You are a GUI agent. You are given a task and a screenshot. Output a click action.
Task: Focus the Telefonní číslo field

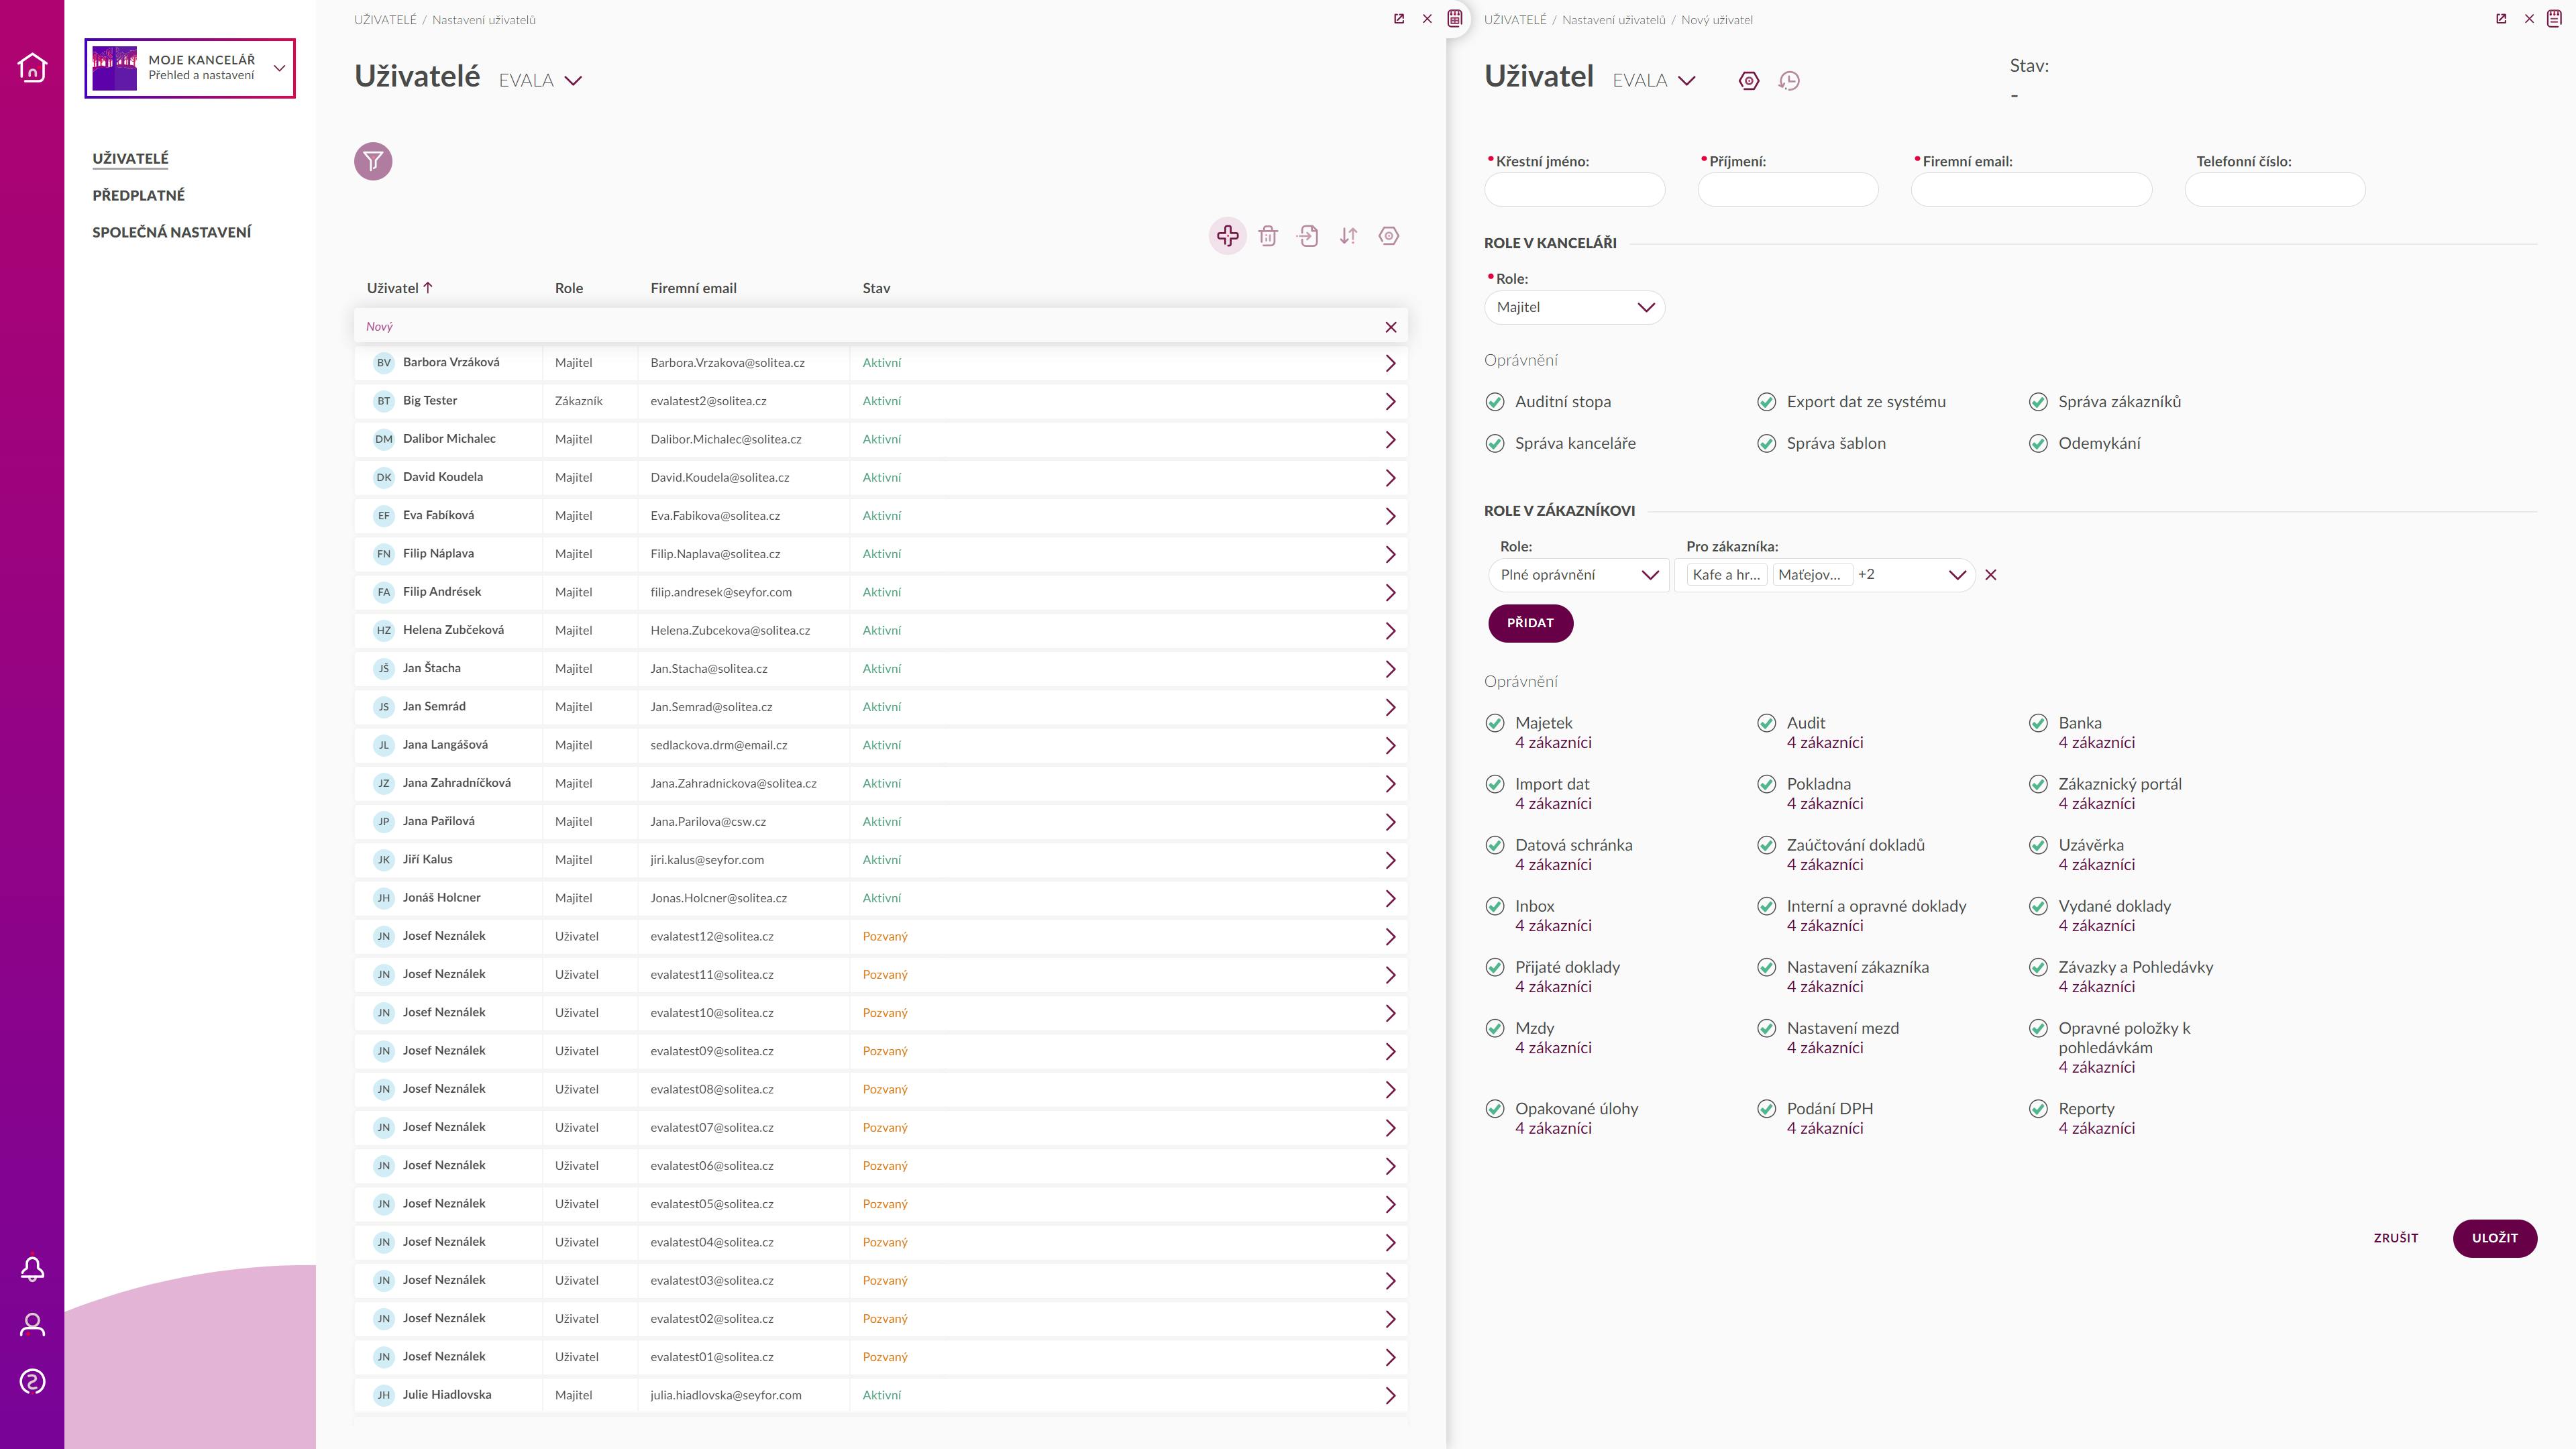tap(2274, 190)
